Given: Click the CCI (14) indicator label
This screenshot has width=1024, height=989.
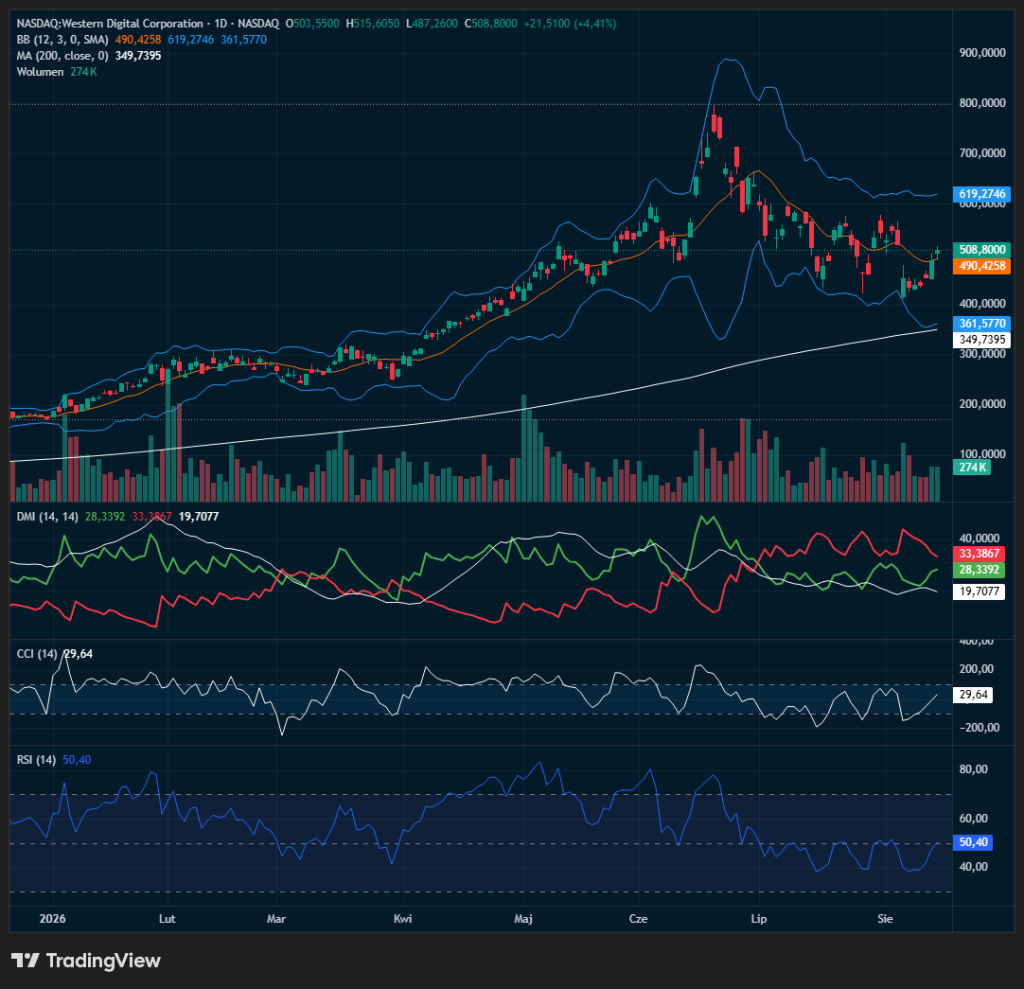Looking at the screenshot, I should 37,654.
